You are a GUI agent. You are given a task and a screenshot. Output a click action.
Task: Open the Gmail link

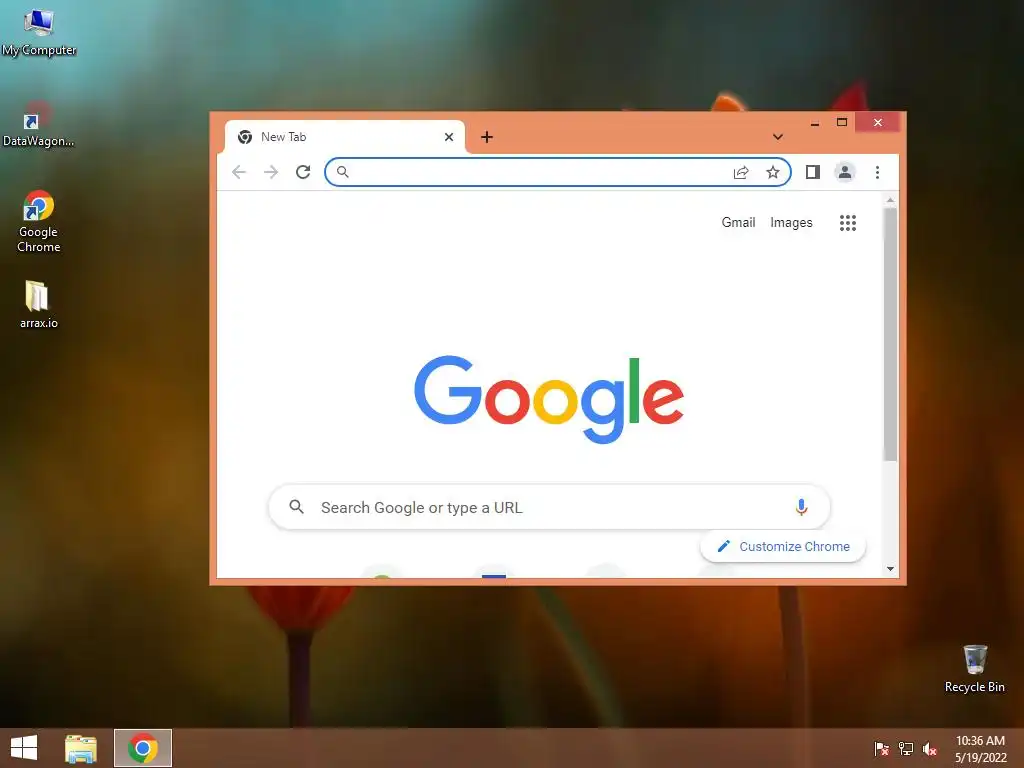pos(739,222)
